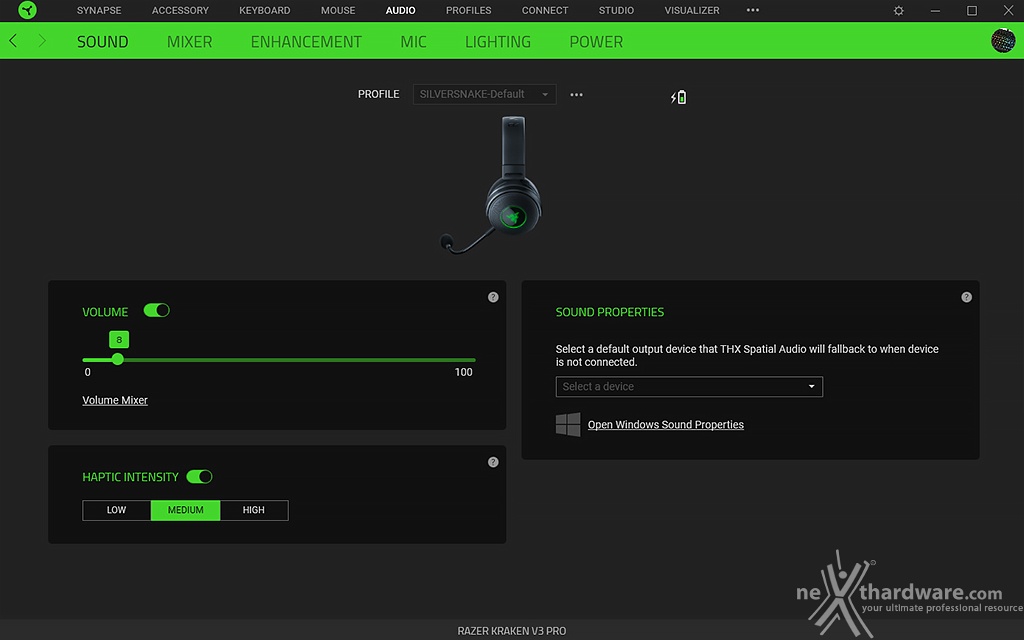Click the Razer logo icon
This screenshot has width=1024, height=640.
[27, 10]
